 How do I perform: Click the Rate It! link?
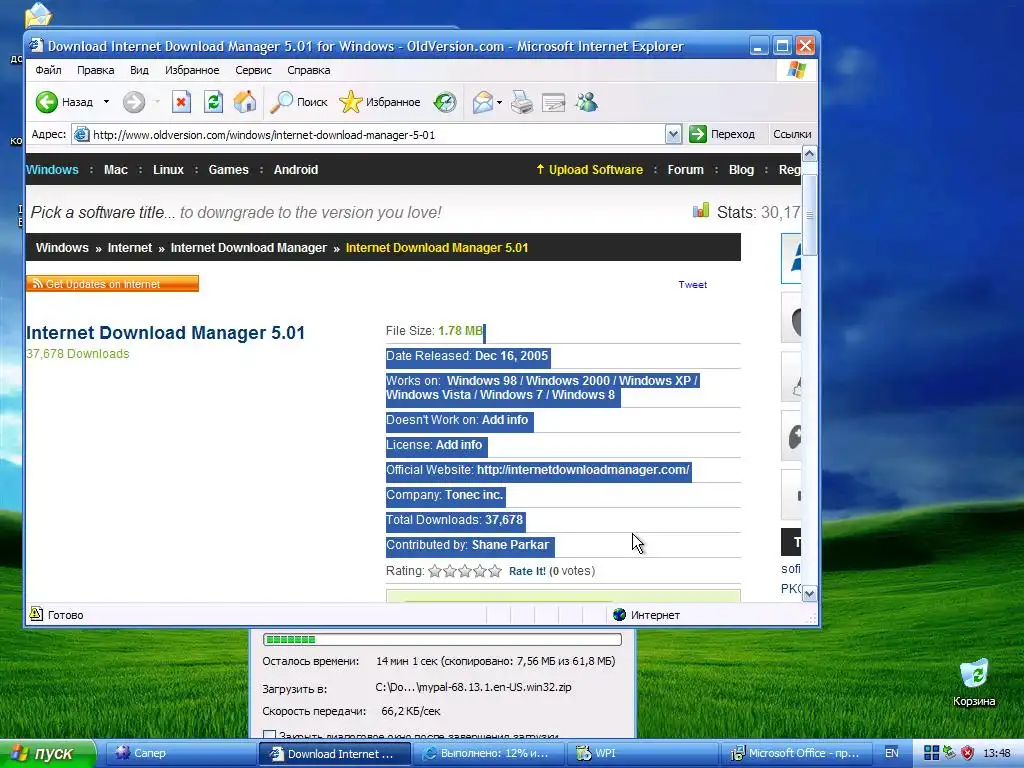coord(527,571)
